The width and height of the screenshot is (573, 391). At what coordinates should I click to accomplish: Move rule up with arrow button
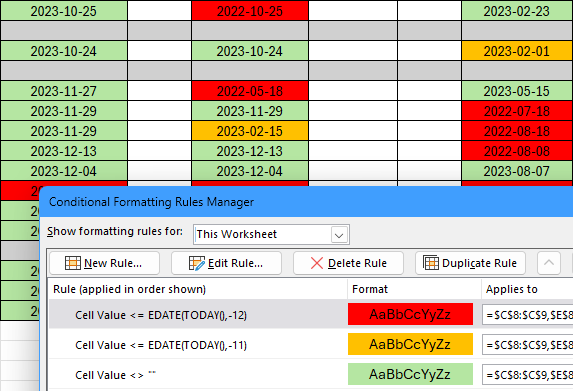pos(549,263)
